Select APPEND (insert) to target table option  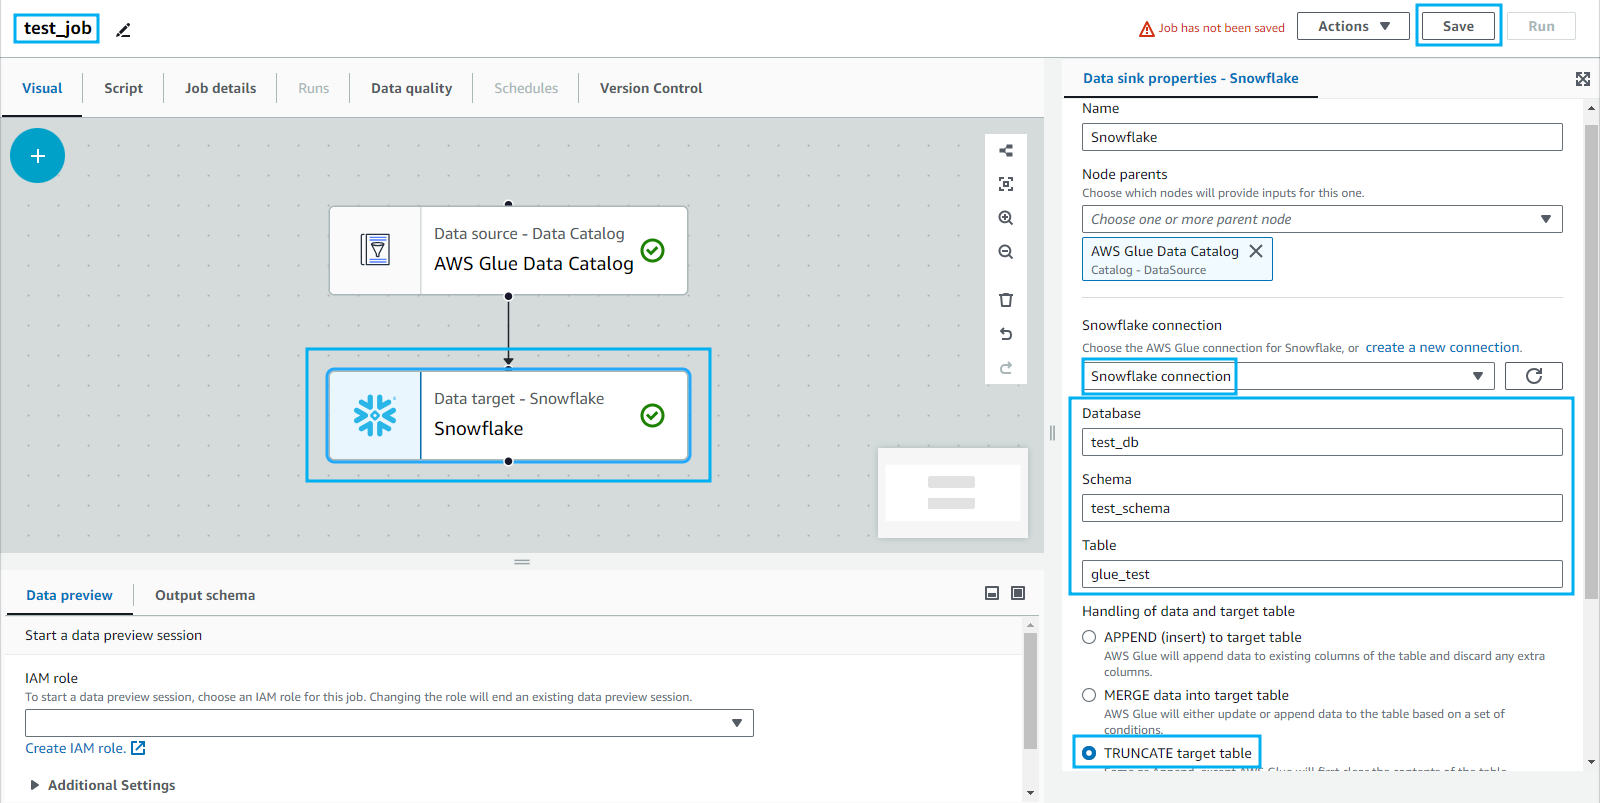pos(1089,637)
